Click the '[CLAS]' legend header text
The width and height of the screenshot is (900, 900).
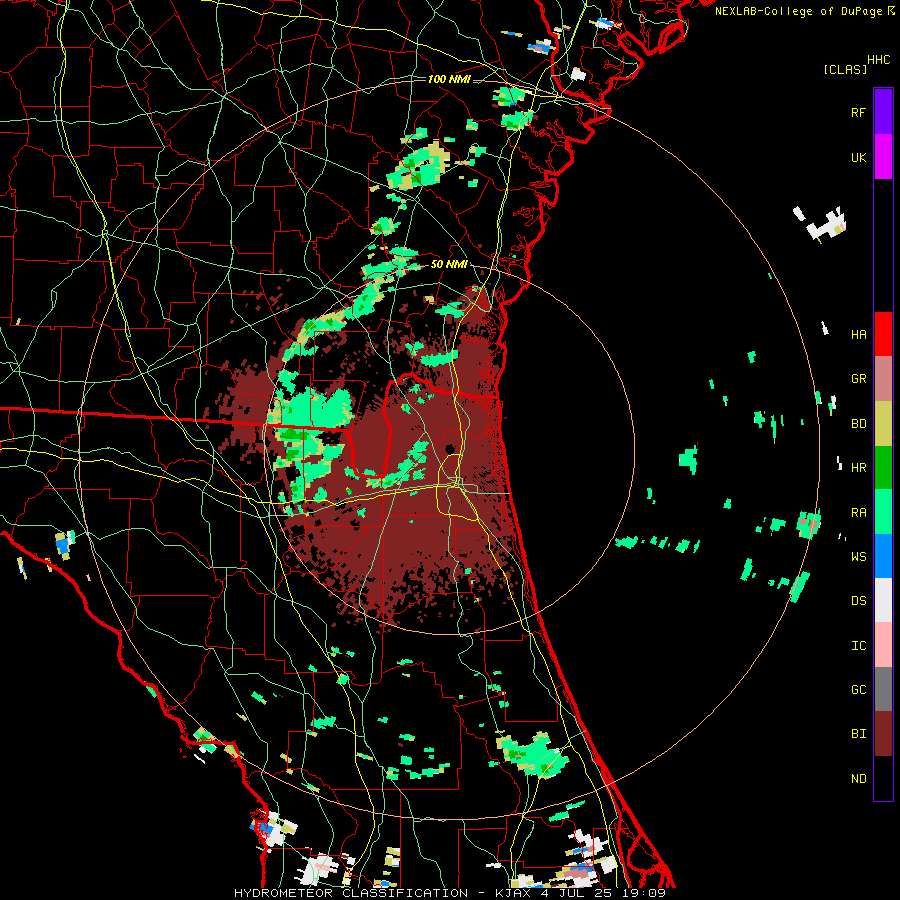845,70
